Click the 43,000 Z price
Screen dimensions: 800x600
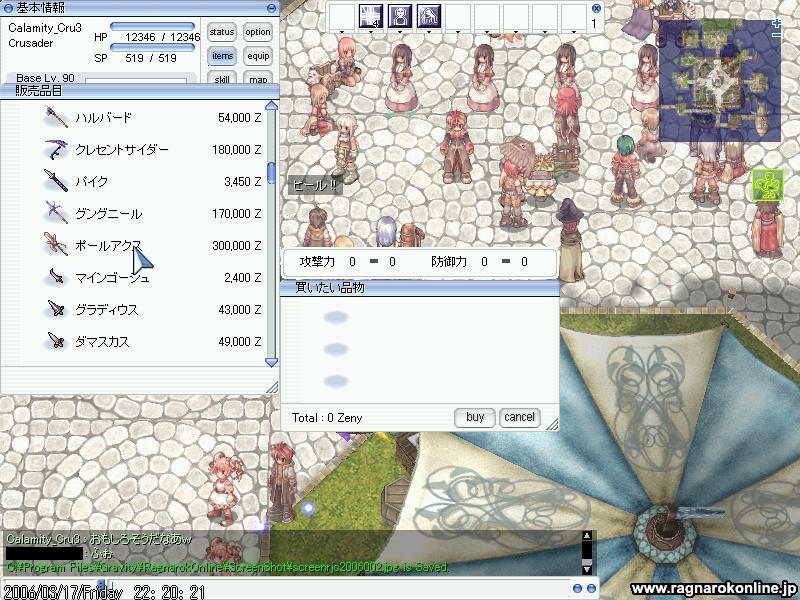(240, 310)
